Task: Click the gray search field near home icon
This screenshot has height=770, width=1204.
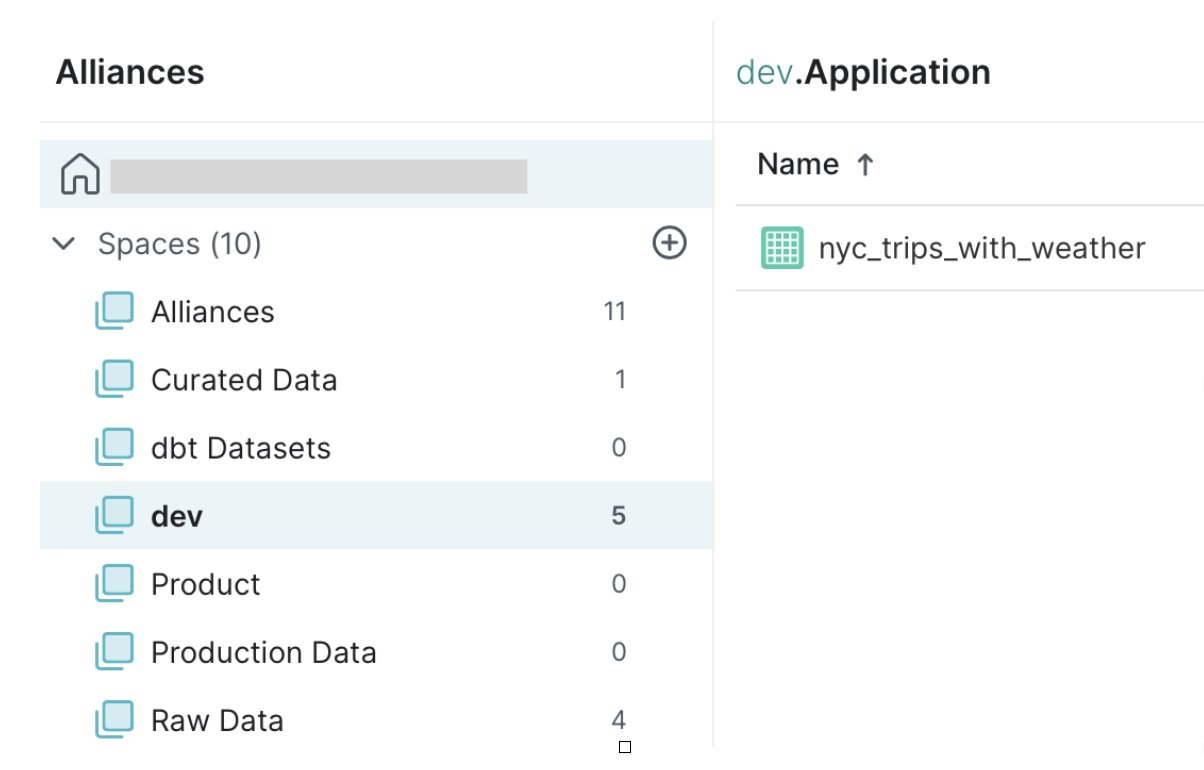Action: point(320,174)
